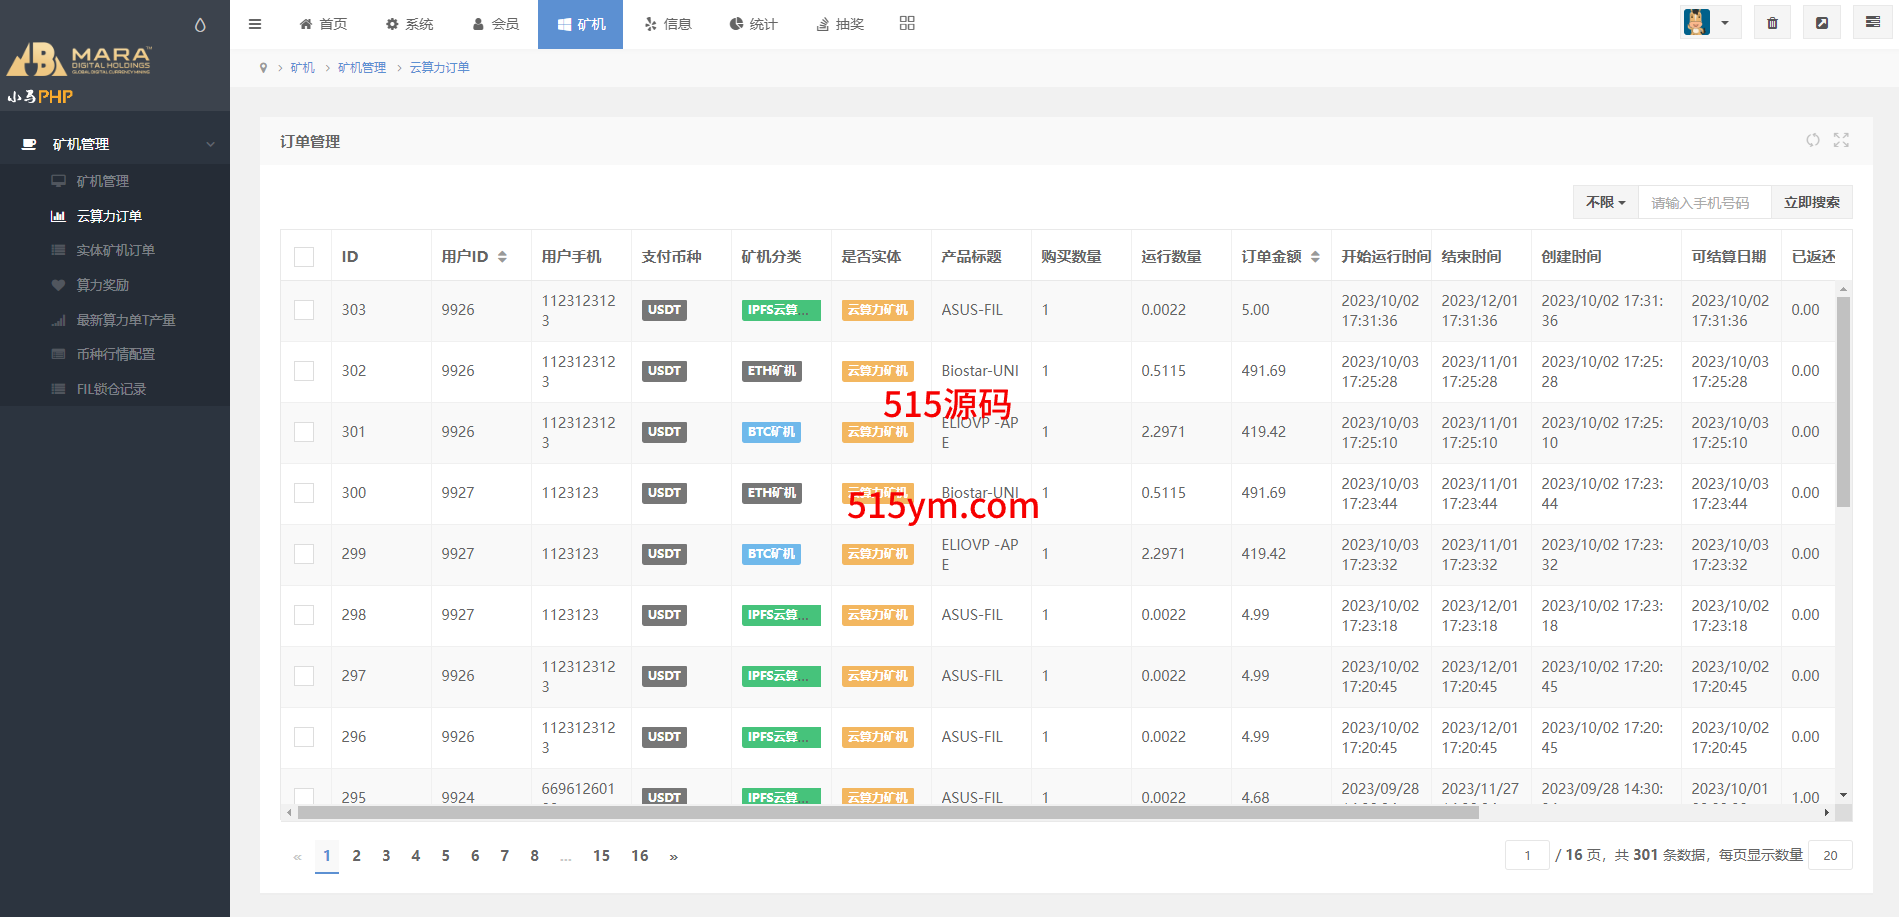Click the phone number search input field
Image resolution: width=1899 pixels, height=917 pixels.
pos(1704,202)
